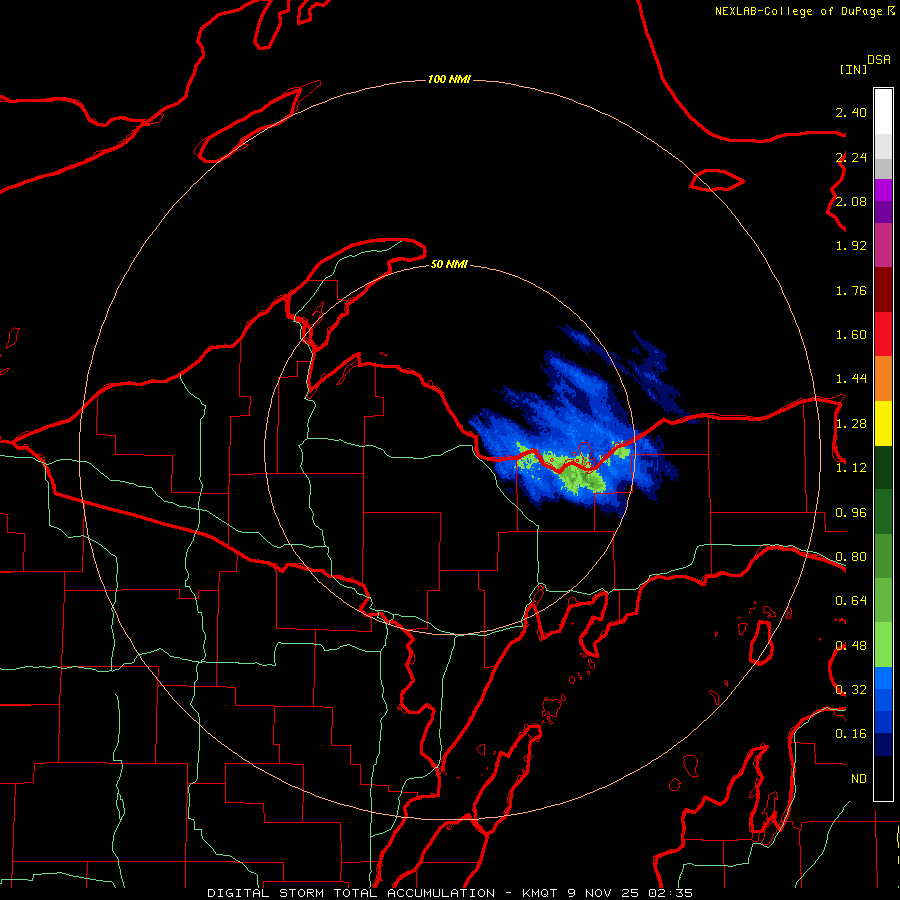Click the 0.64 legend value
This screenshot has height=900, width=900.
pos(851,601)
